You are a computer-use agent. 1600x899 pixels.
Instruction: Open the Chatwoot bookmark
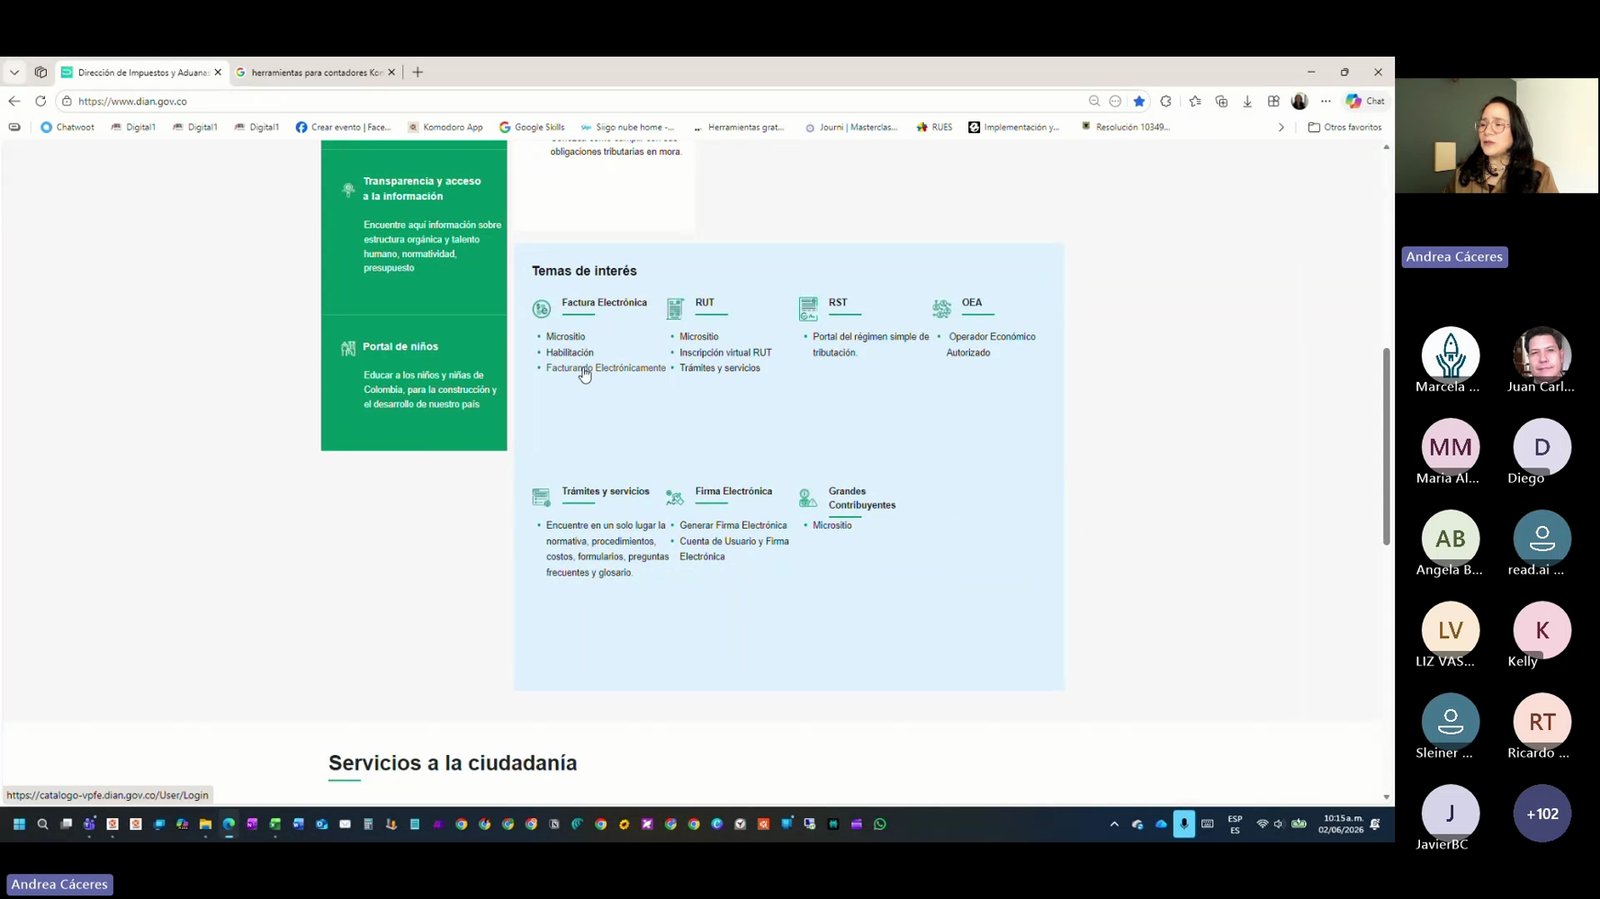click(x=67, y=127)
